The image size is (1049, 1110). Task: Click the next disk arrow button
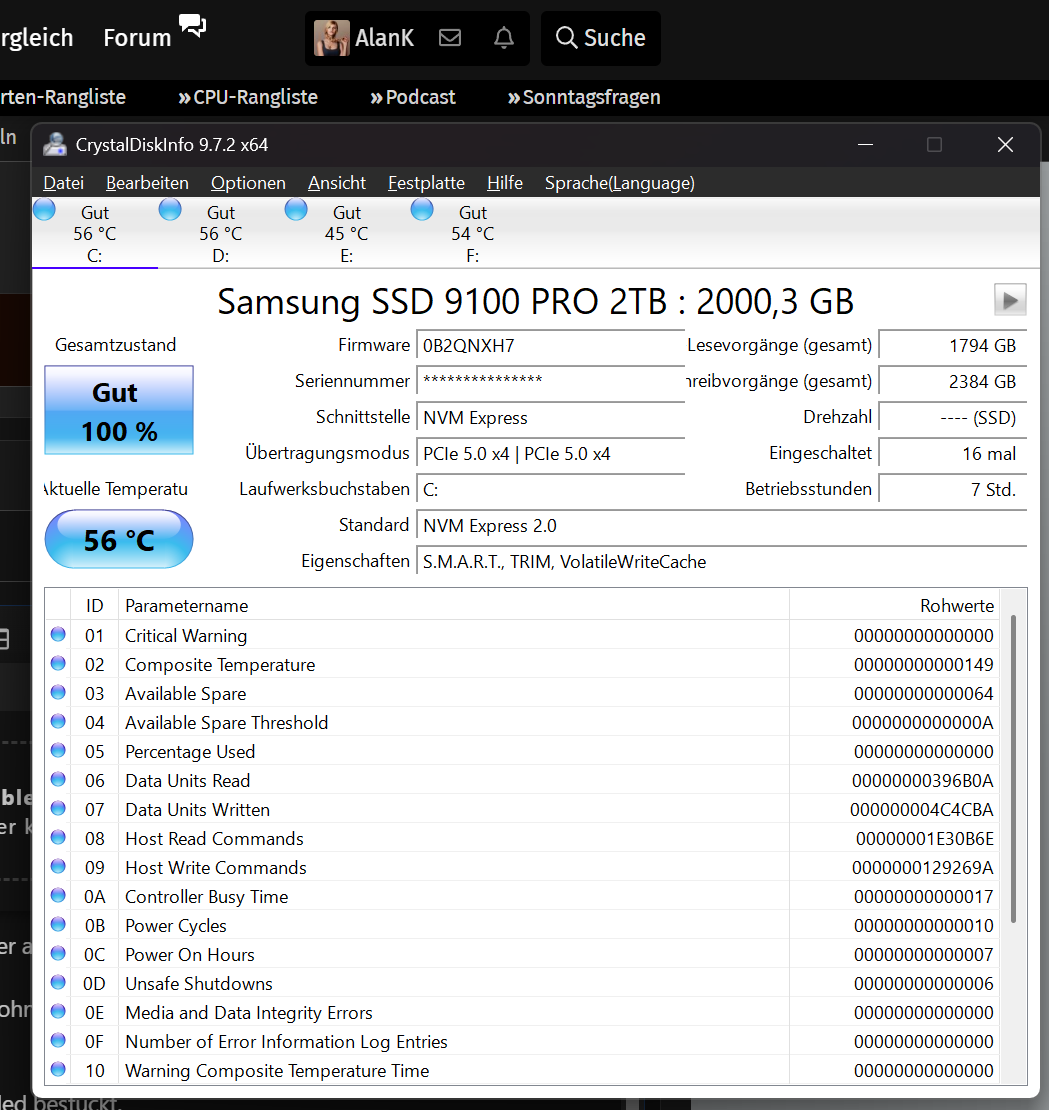pos(1010,300)
